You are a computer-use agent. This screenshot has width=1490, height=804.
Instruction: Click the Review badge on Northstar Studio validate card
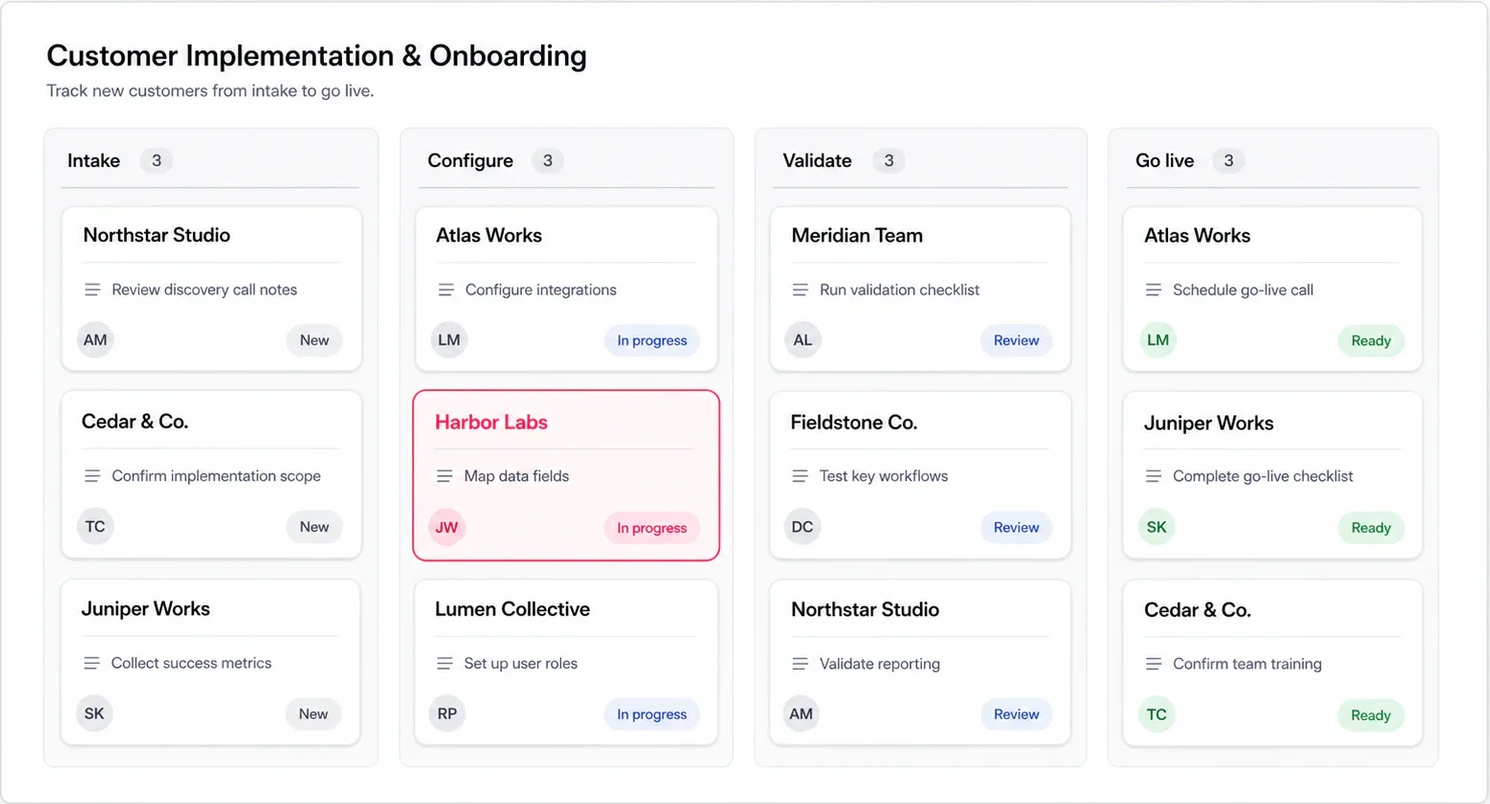[x=1016, y=714]
